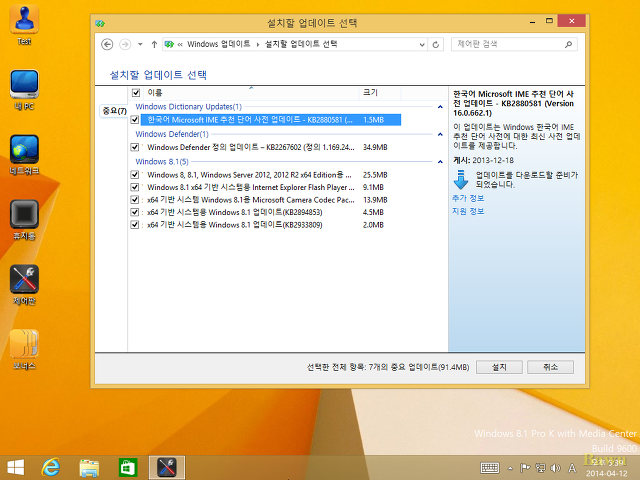Viewport: 640px width, 480px height.
Task: Select the Control Panel taskbar button
Action: [167, 467]
